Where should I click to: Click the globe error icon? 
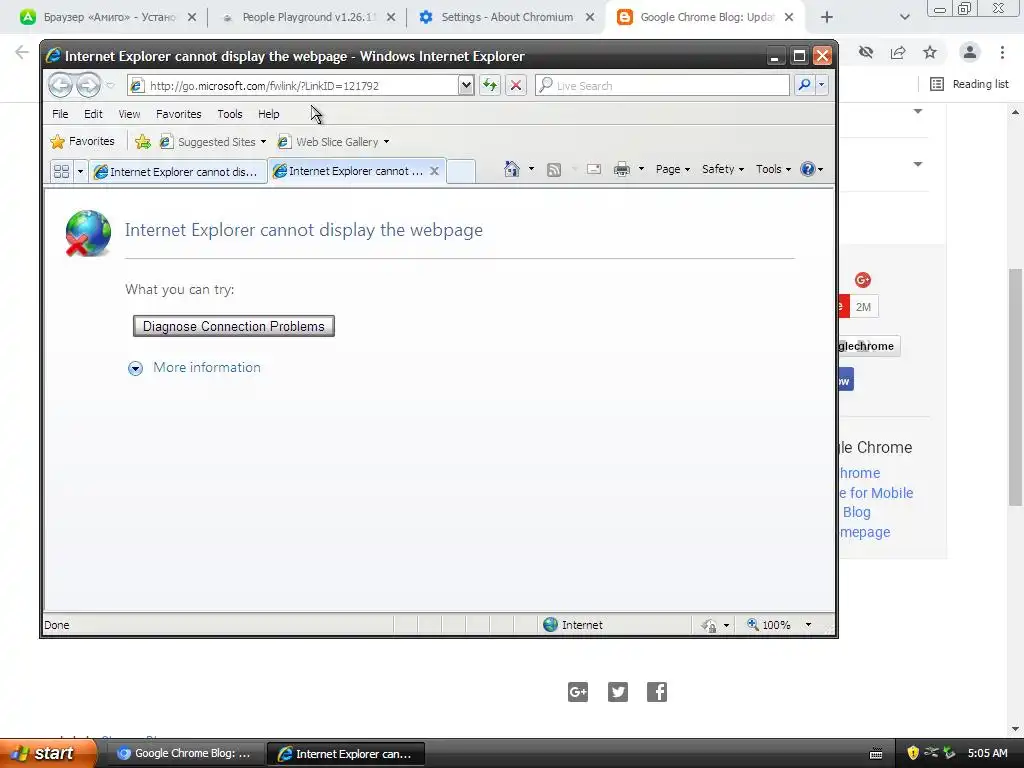(x=88, y=233)
